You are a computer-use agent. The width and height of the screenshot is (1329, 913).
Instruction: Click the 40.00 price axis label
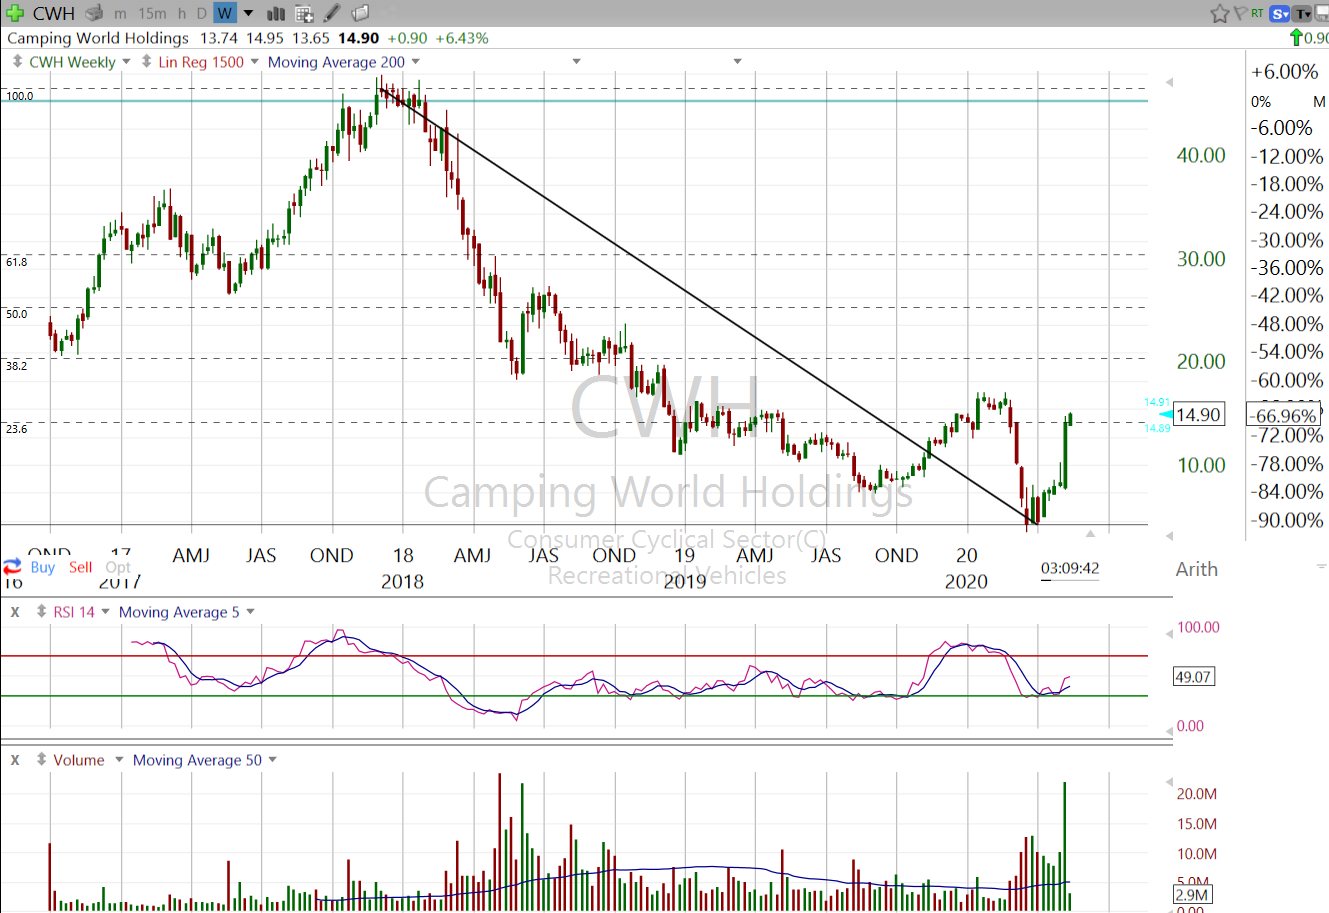coord(1201,155)
